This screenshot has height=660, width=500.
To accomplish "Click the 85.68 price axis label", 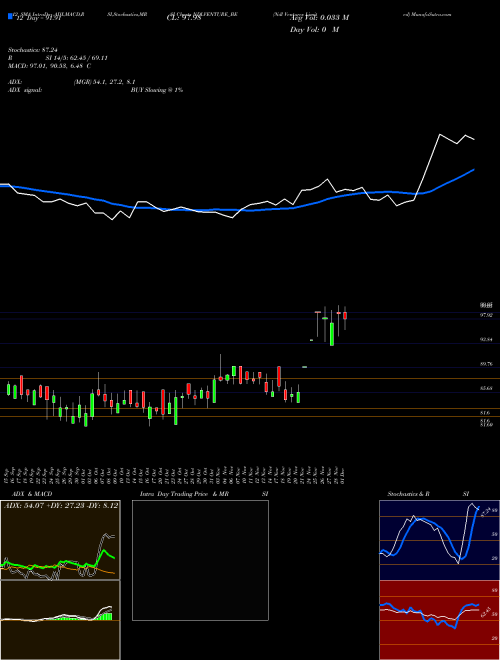I will coord(487,388).
